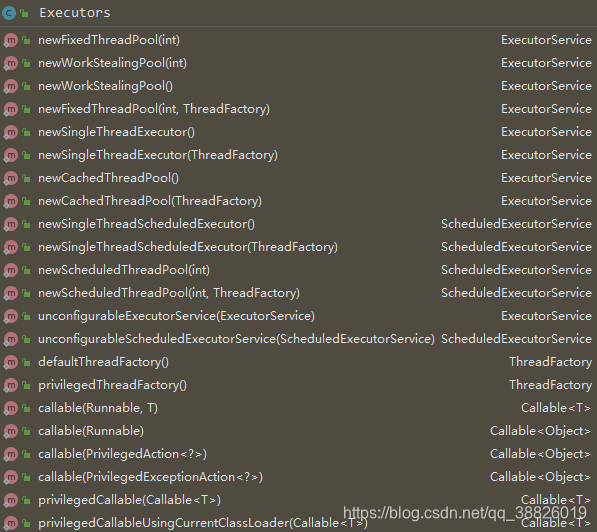Click ExecutorService return type of newCachedThreadPool()
Viewport: 597px width, 532px height.
(546, 178)
